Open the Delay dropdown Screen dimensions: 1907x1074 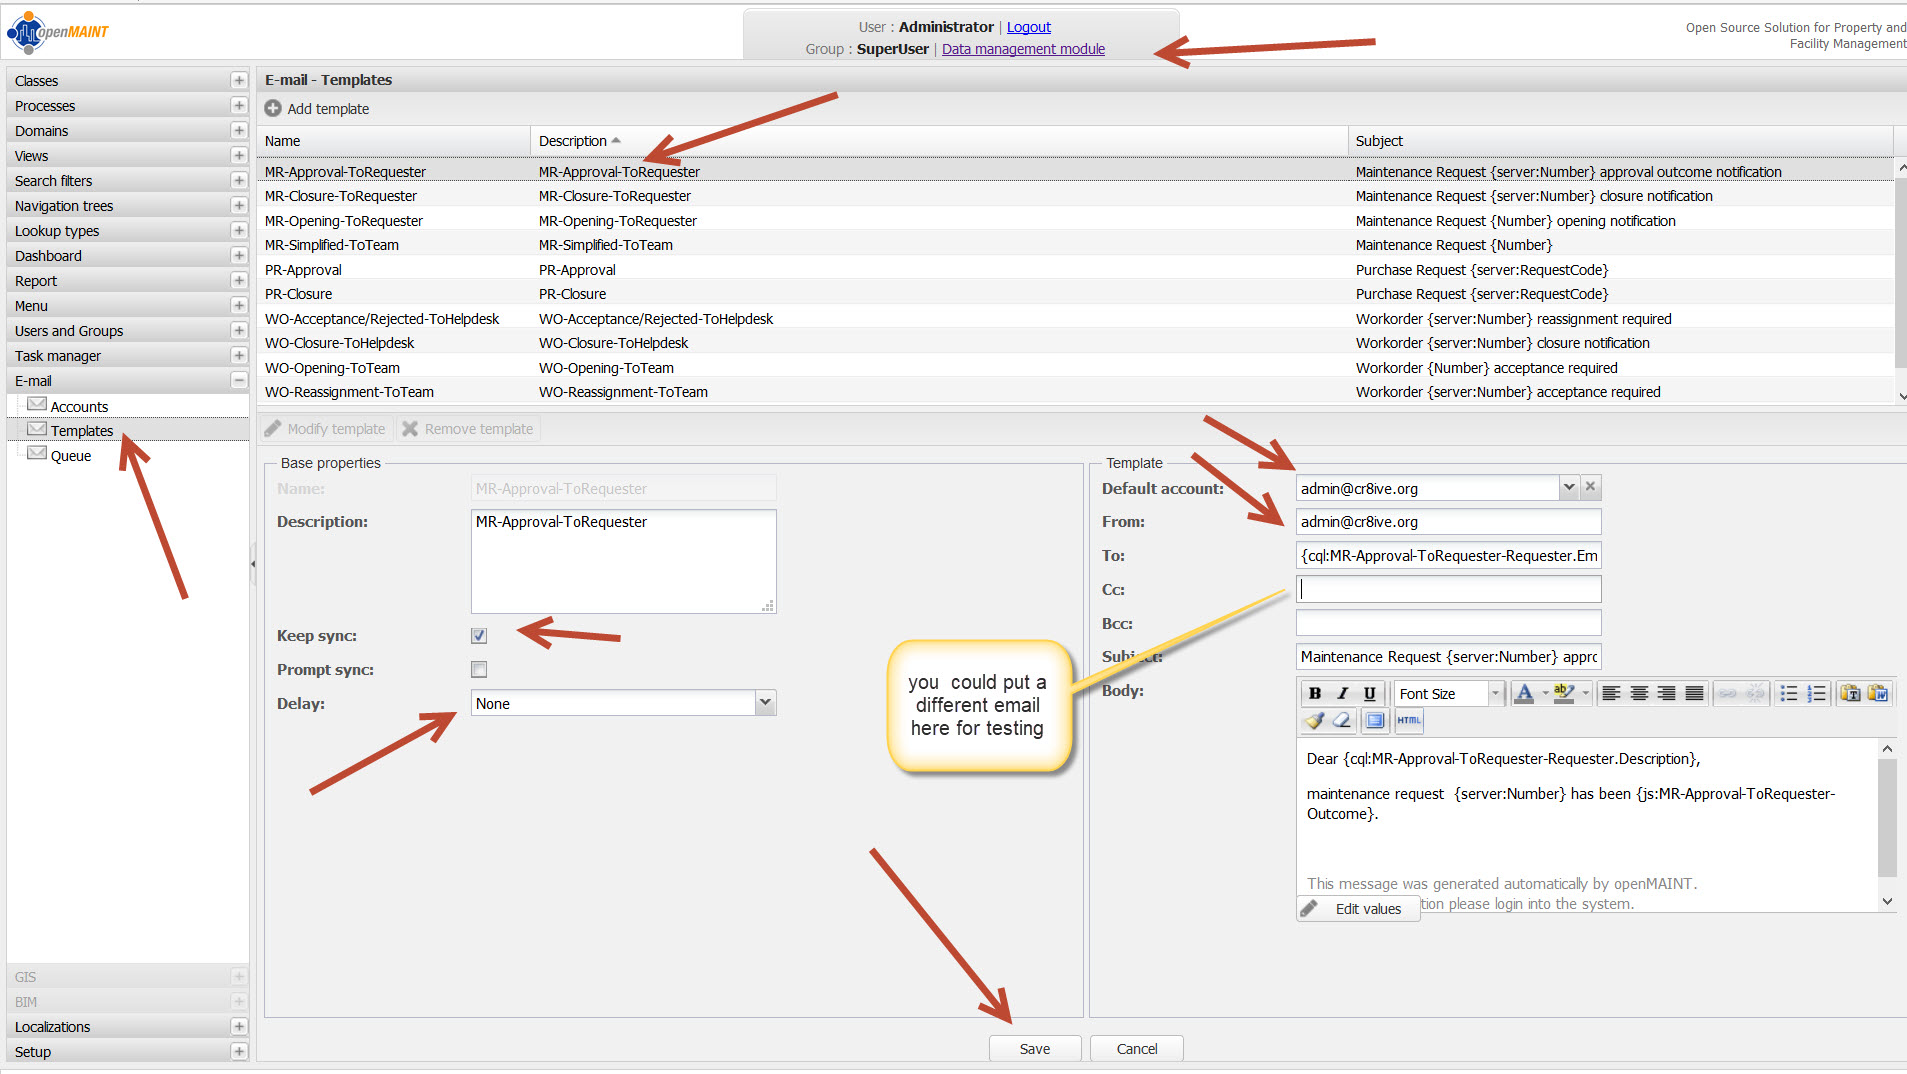(x=765, y=703)
